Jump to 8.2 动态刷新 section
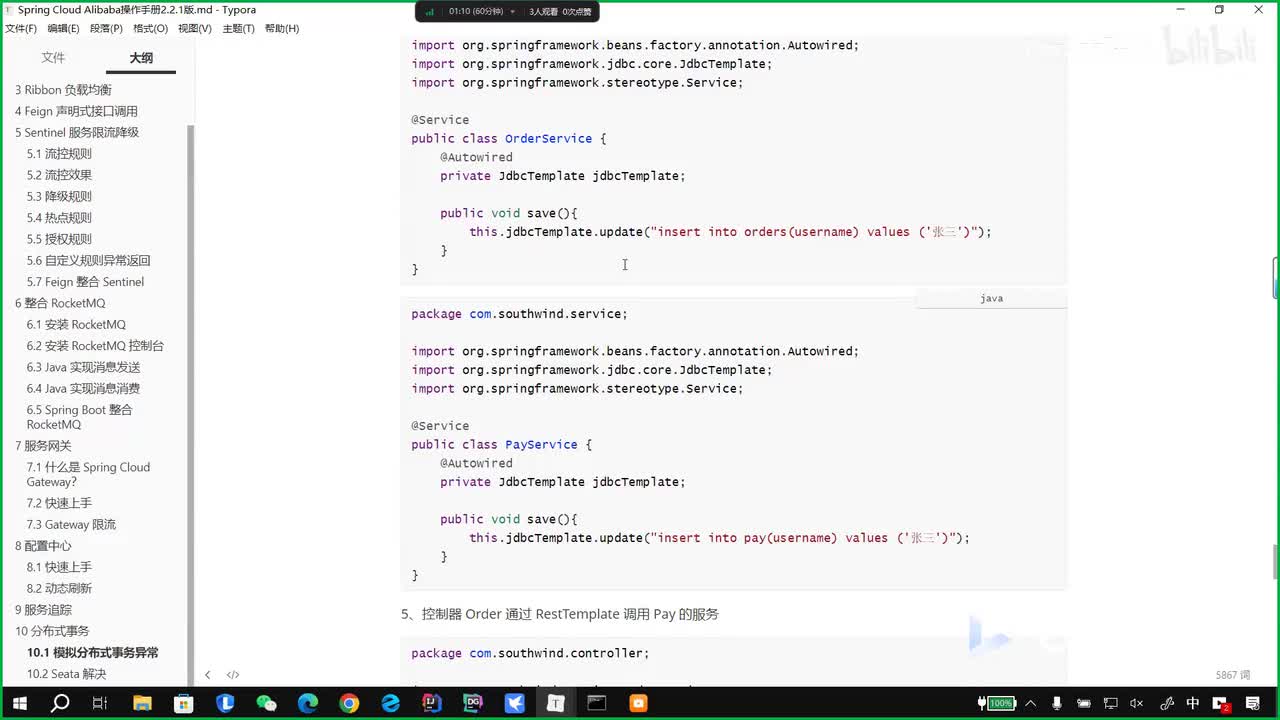This screenshot has height=720, width=1280. click(x=59, y=588)
